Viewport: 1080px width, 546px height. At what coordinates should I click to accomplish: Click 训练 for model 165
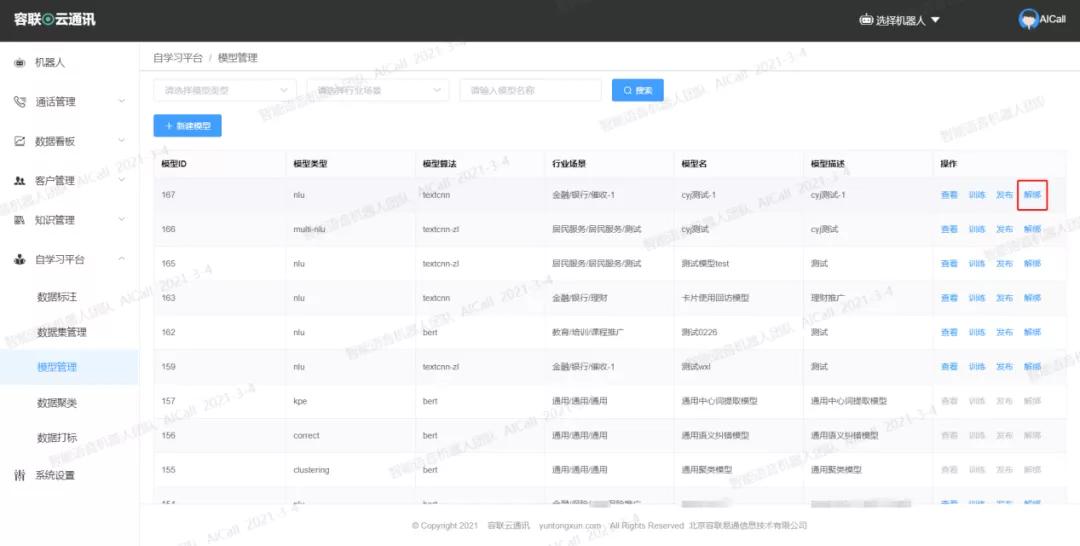977,264
